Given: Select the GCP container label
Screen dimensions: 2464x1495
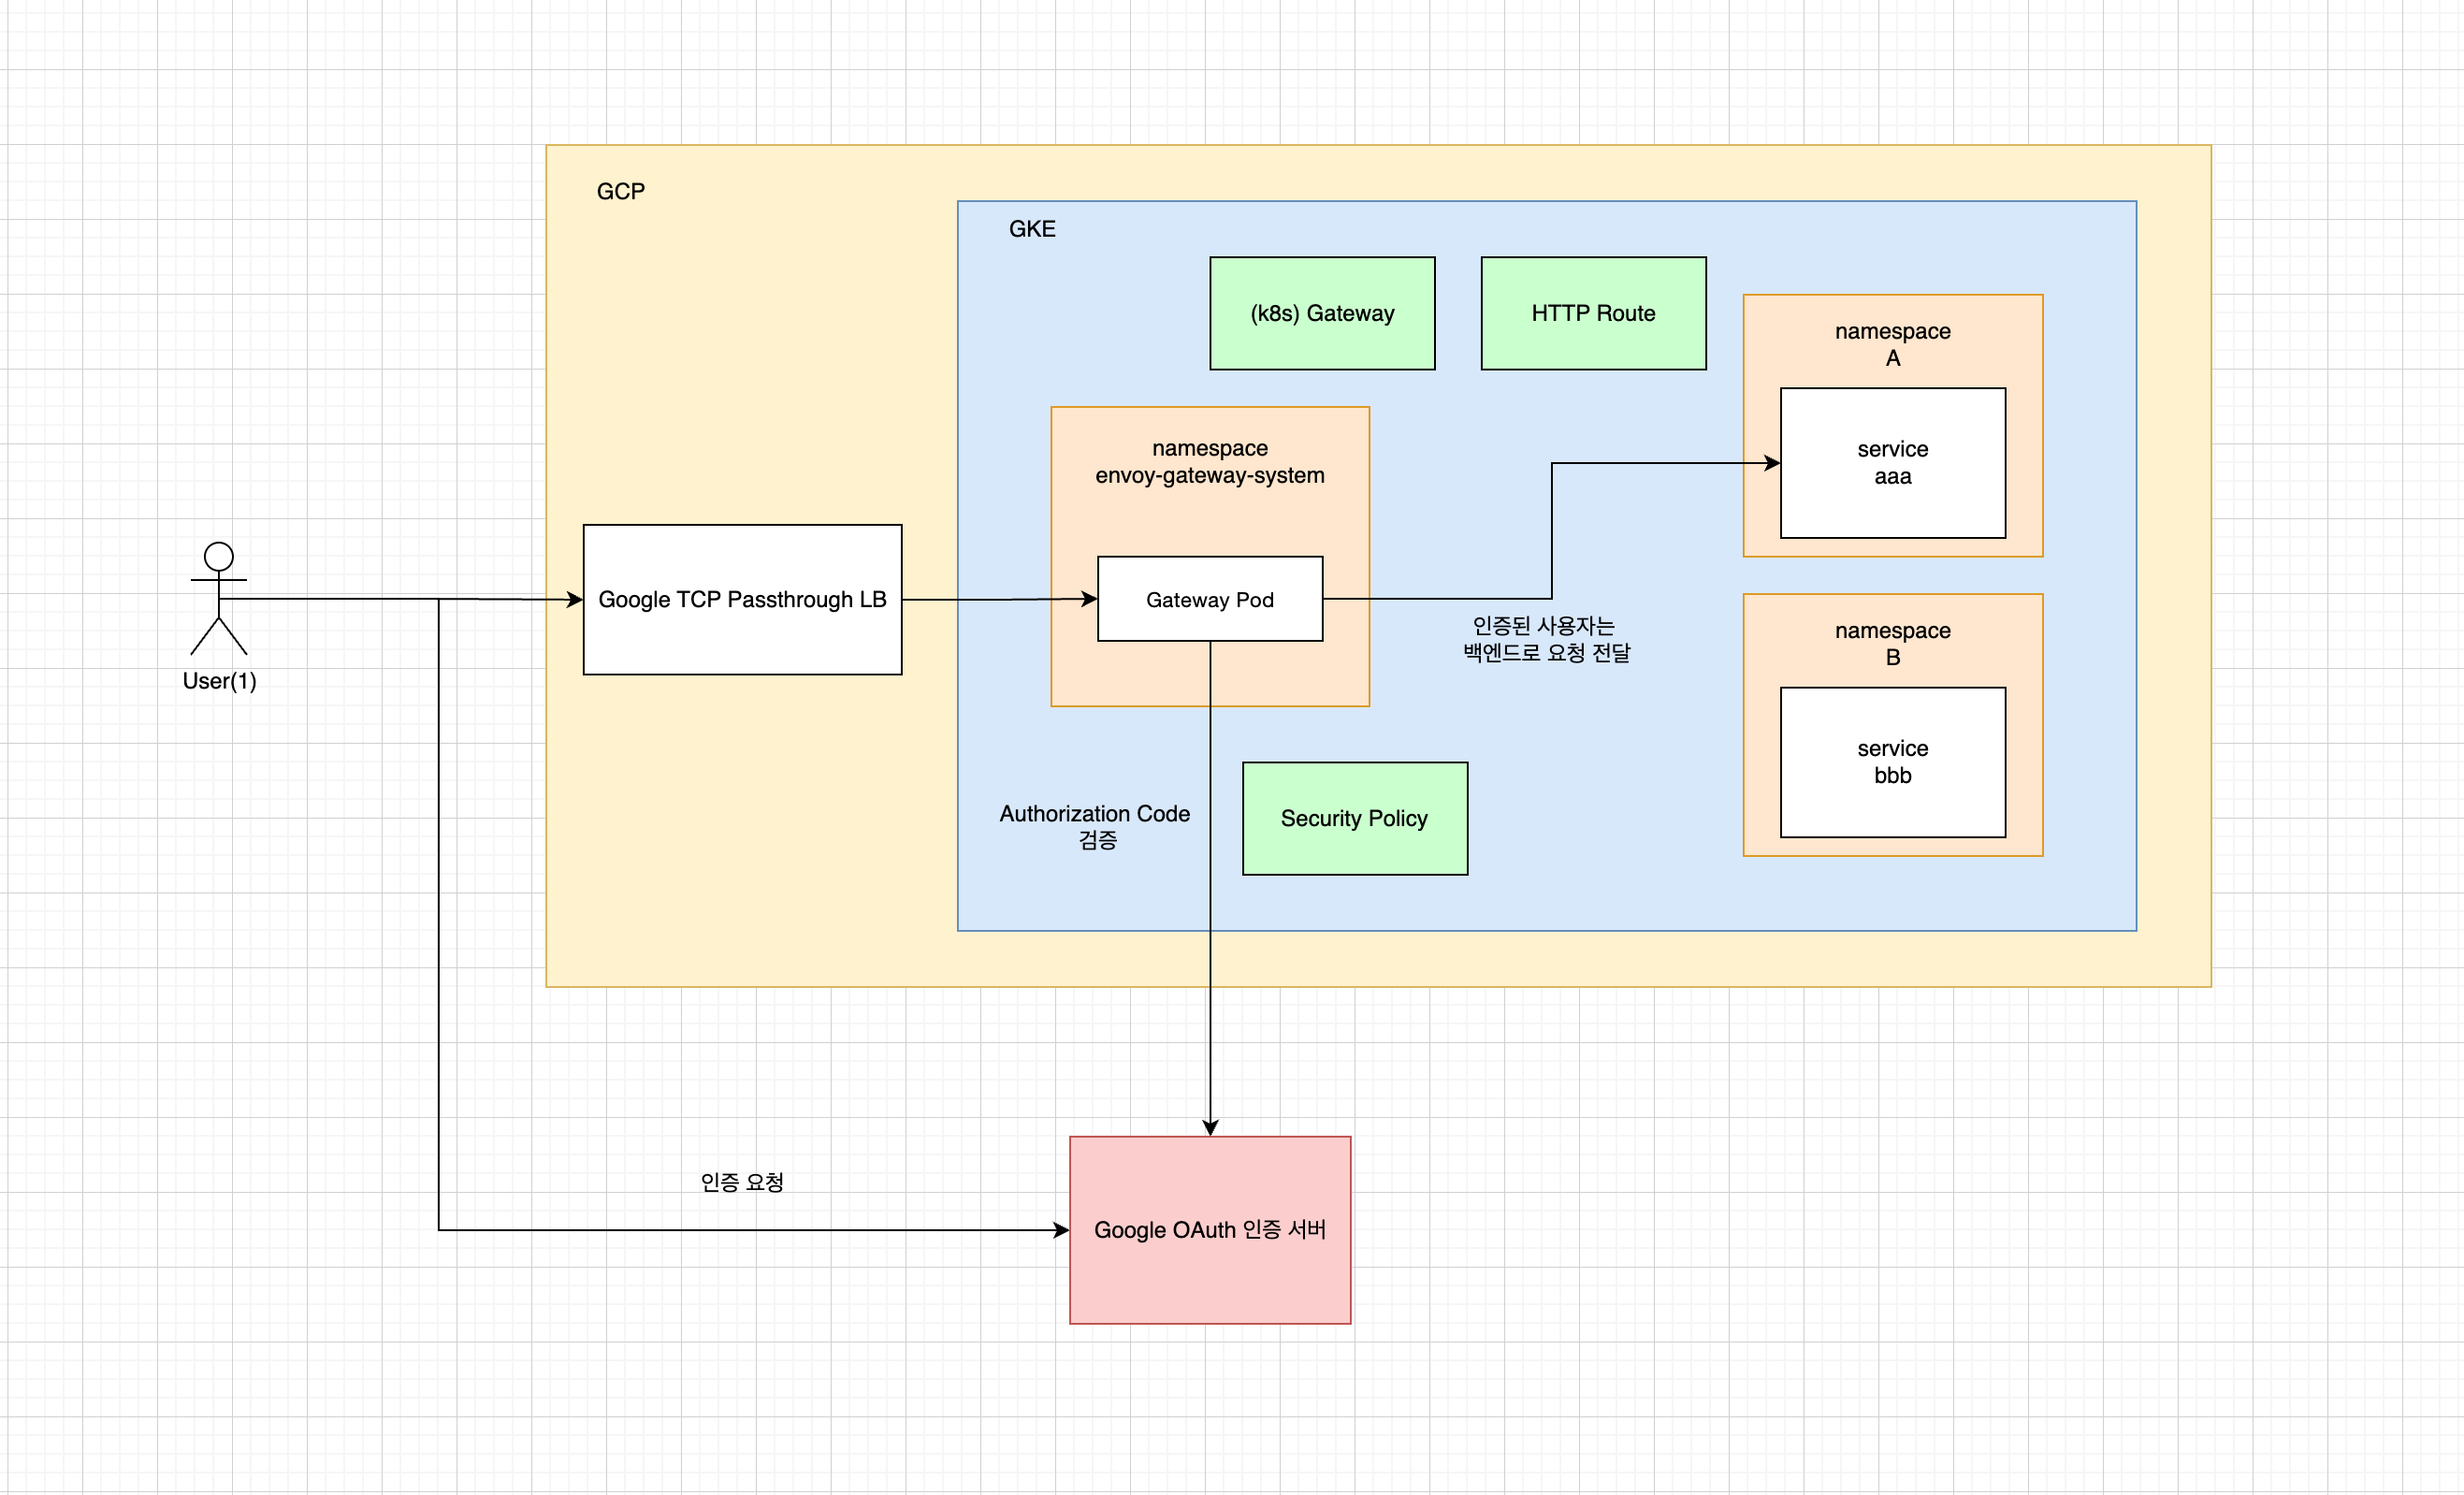Looking at the screenshot, I should point(620,191).
